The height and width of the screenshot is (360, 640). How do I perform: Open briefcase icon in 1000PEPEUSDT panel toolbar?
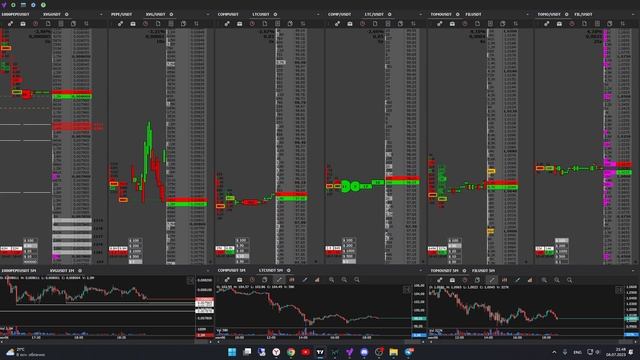point(23,24)
